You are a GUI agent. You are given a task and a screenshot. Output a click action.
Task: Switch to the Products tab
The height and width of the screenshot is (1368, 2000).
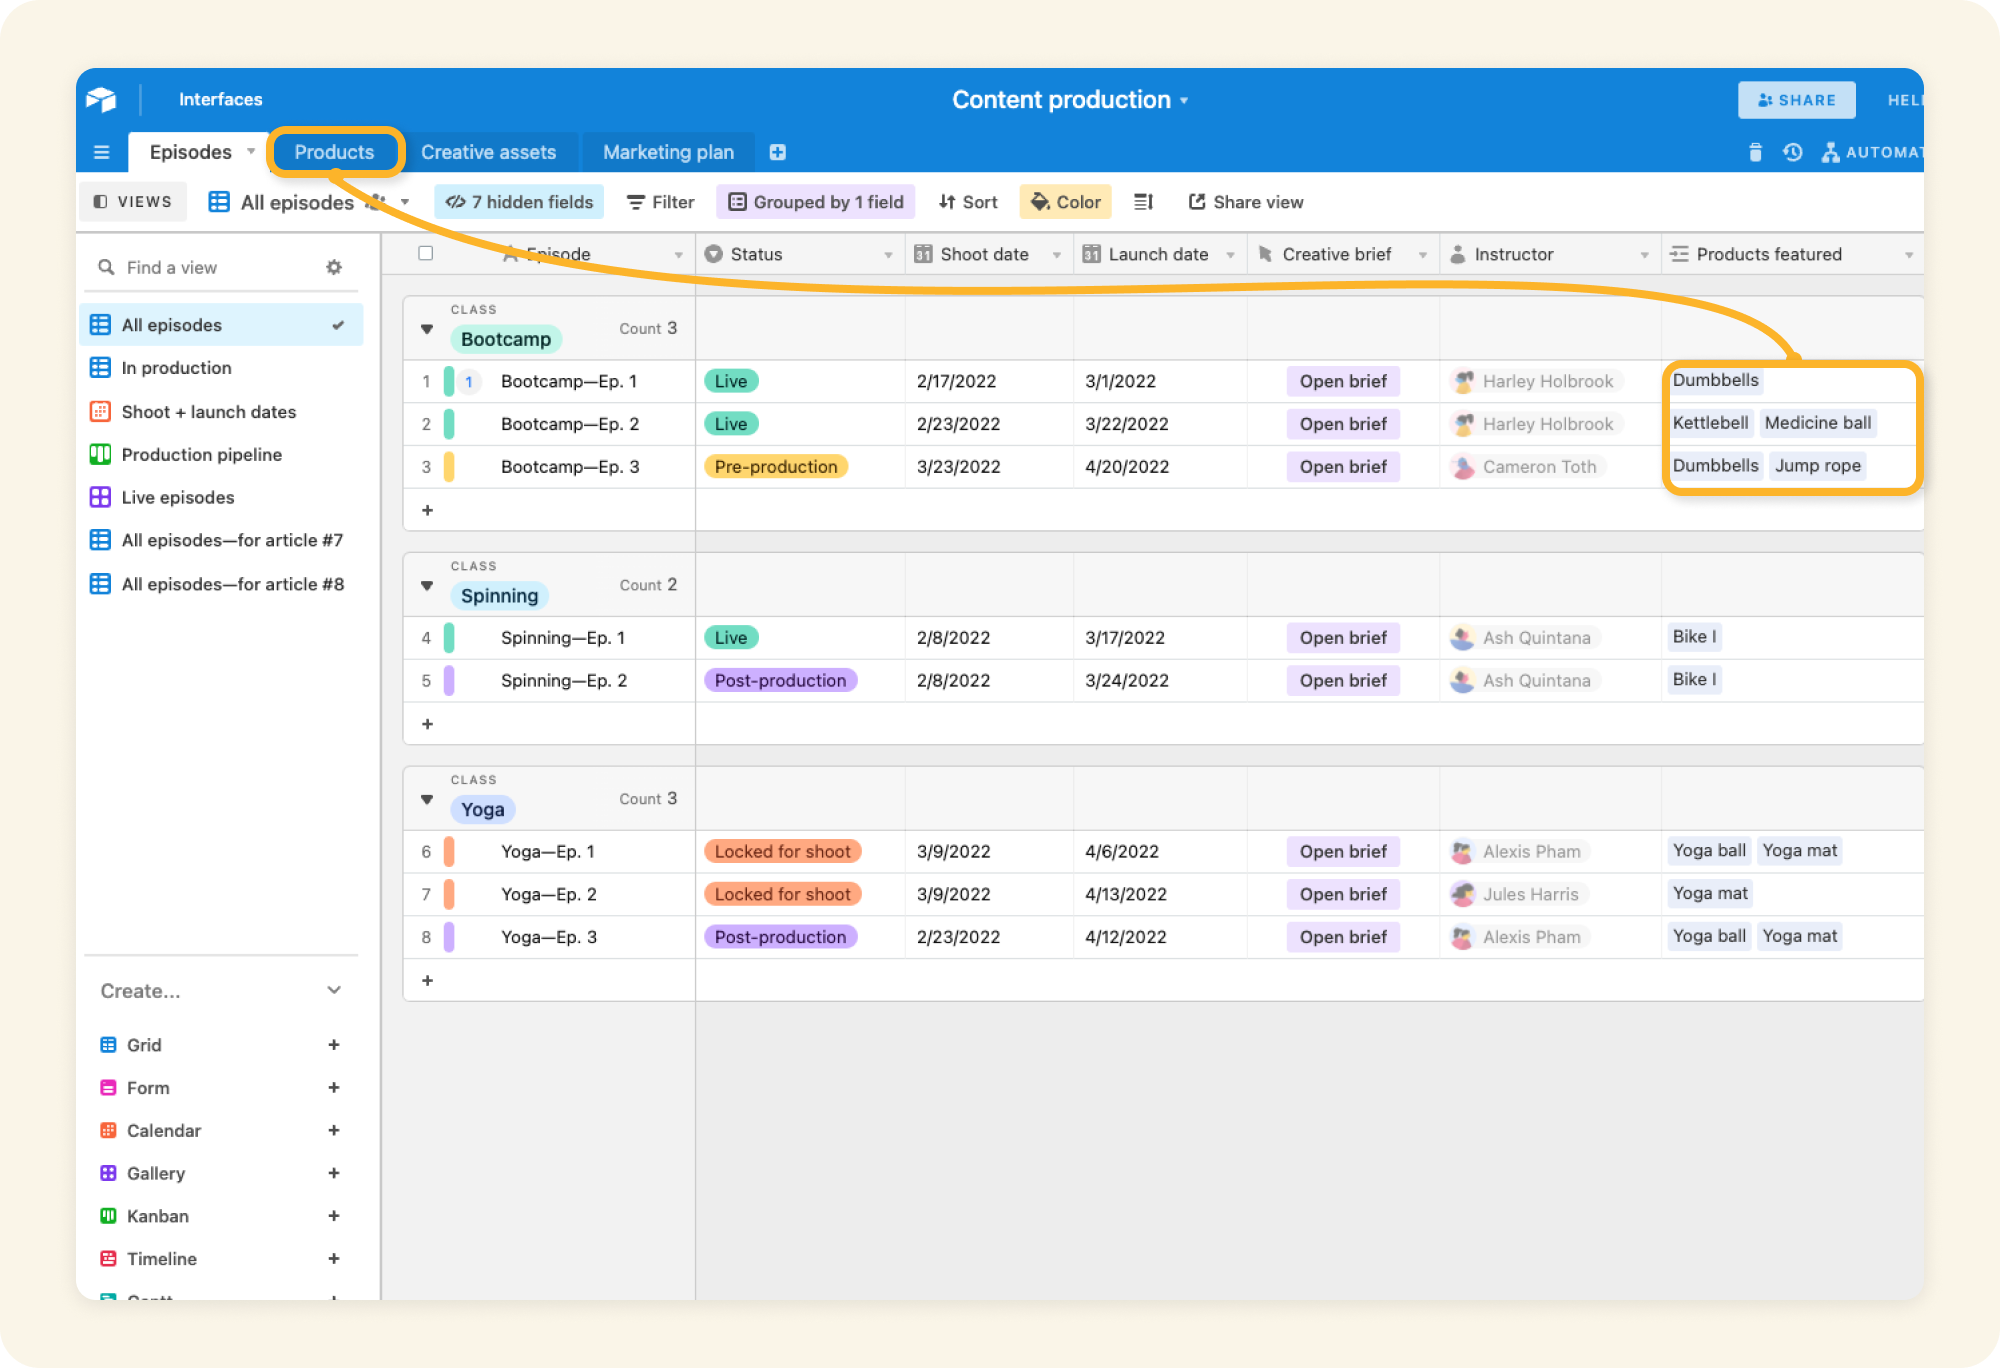(x=334, y=151)
